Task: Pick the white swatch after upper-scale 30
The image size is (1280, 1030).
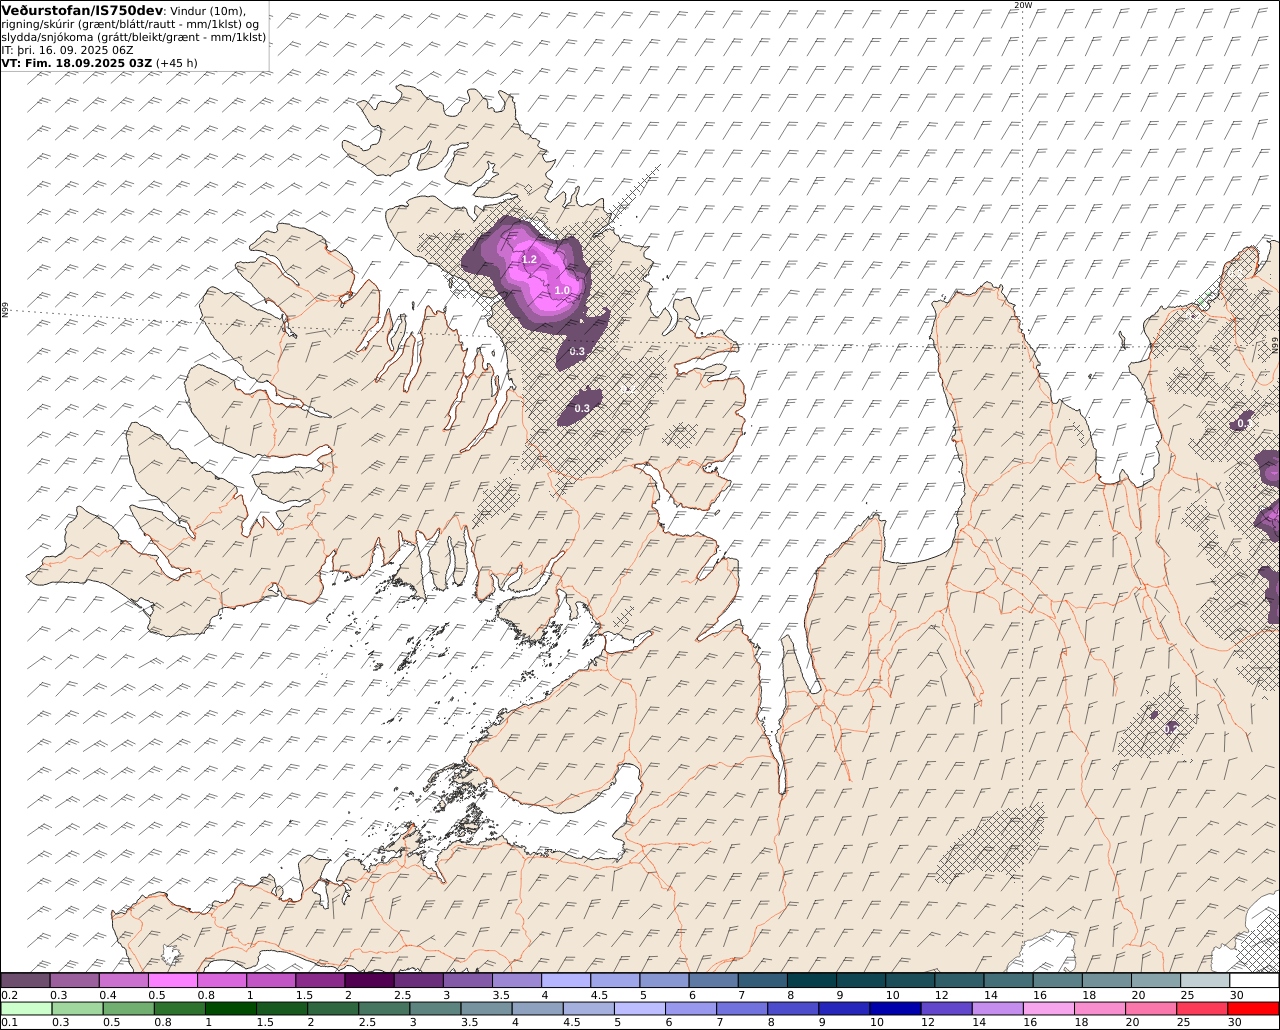Action: 1255,981
